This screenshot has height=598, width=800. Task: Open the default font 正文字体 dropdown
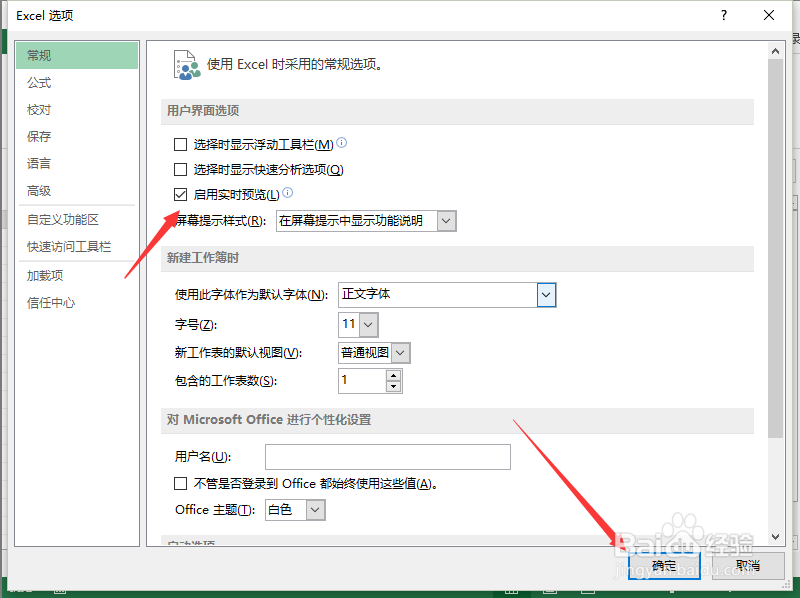[x=546, y=295]
